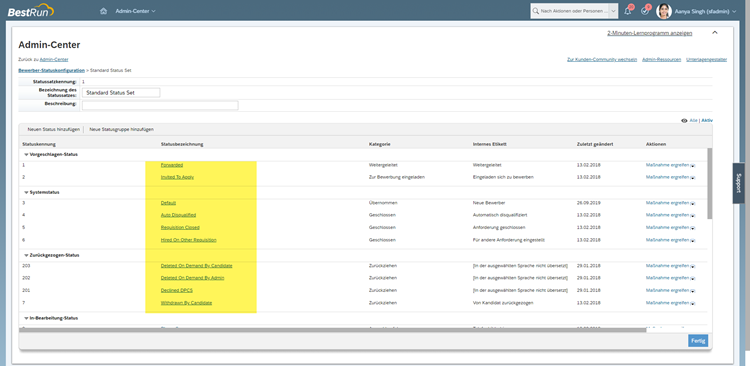Open action arrow for Withdrawn By Candidate row
This screenshot has width=750, height=366.
click(693, 303)
